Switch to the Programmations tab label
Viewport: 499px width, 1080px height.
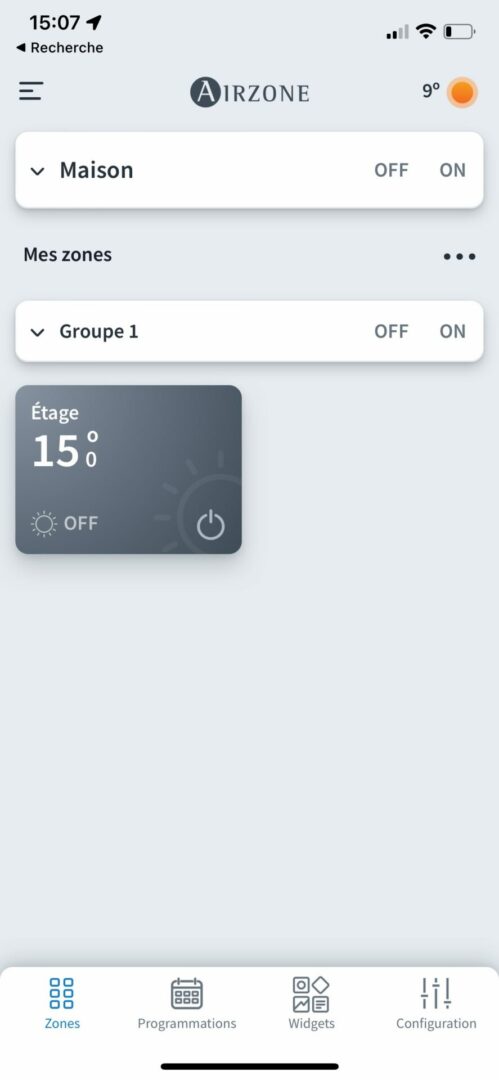tap(187, 1024)
